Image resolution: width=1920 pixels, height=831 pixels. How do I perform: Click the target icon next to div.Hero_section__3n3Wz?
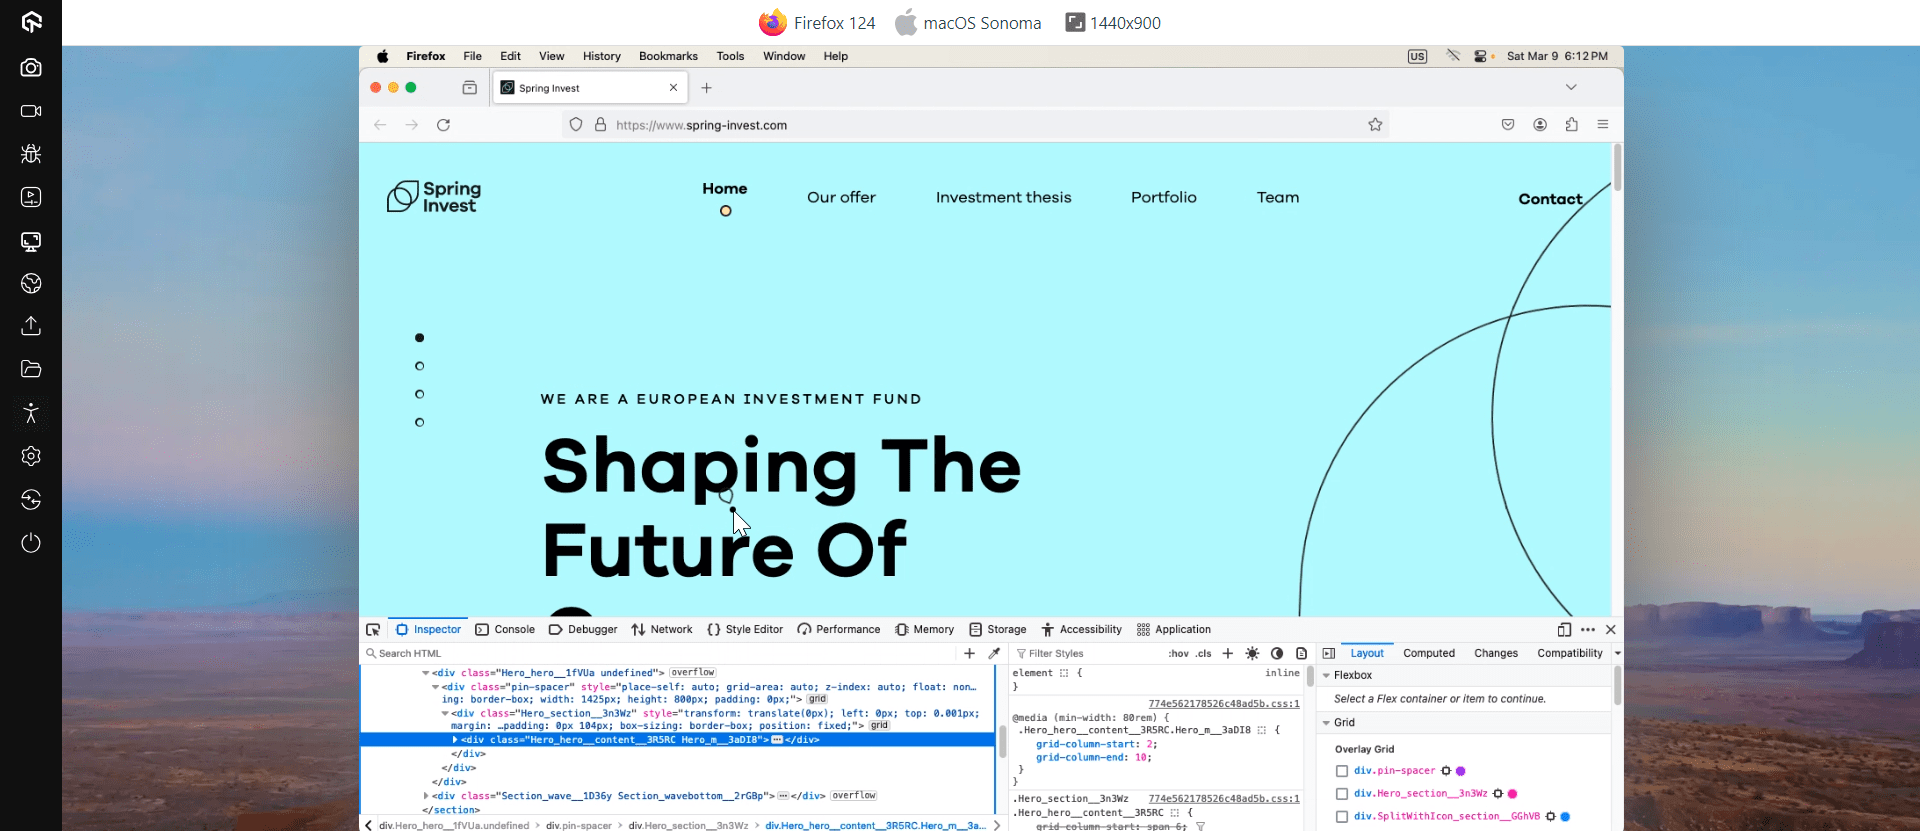point(1498,794)
